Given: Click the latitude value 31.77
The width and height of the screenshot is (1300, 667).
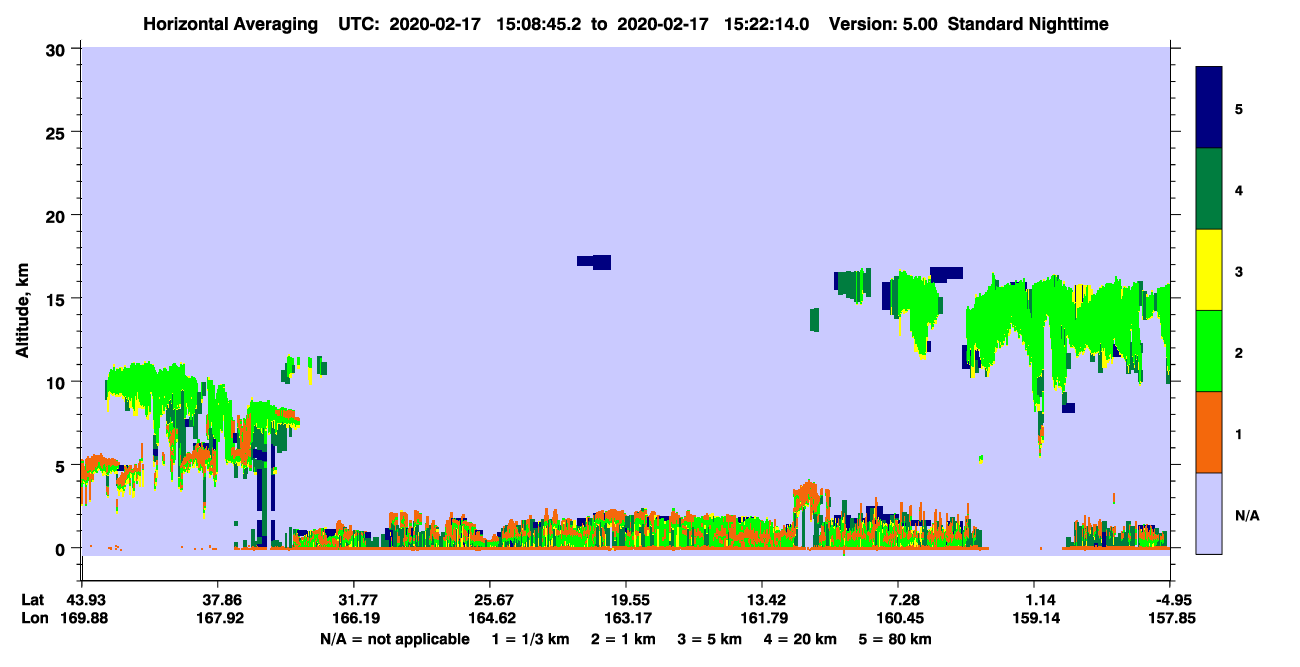Looking at the screenshot, I should coord(353,600).
